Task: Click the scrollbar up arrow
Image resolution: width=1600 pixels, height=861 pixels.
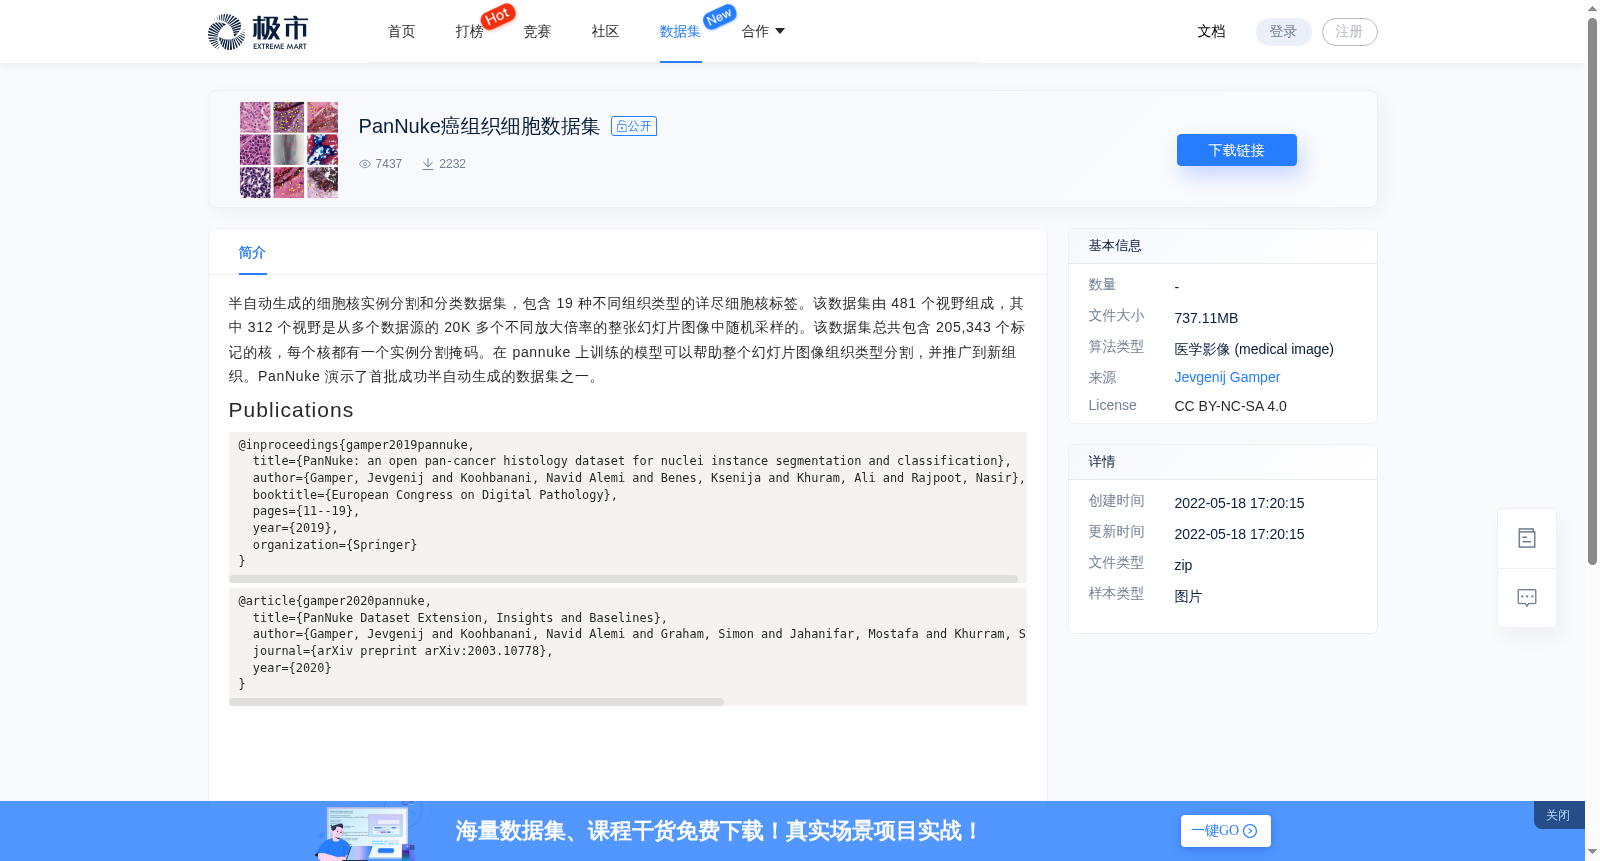Action: (1592, 8)
